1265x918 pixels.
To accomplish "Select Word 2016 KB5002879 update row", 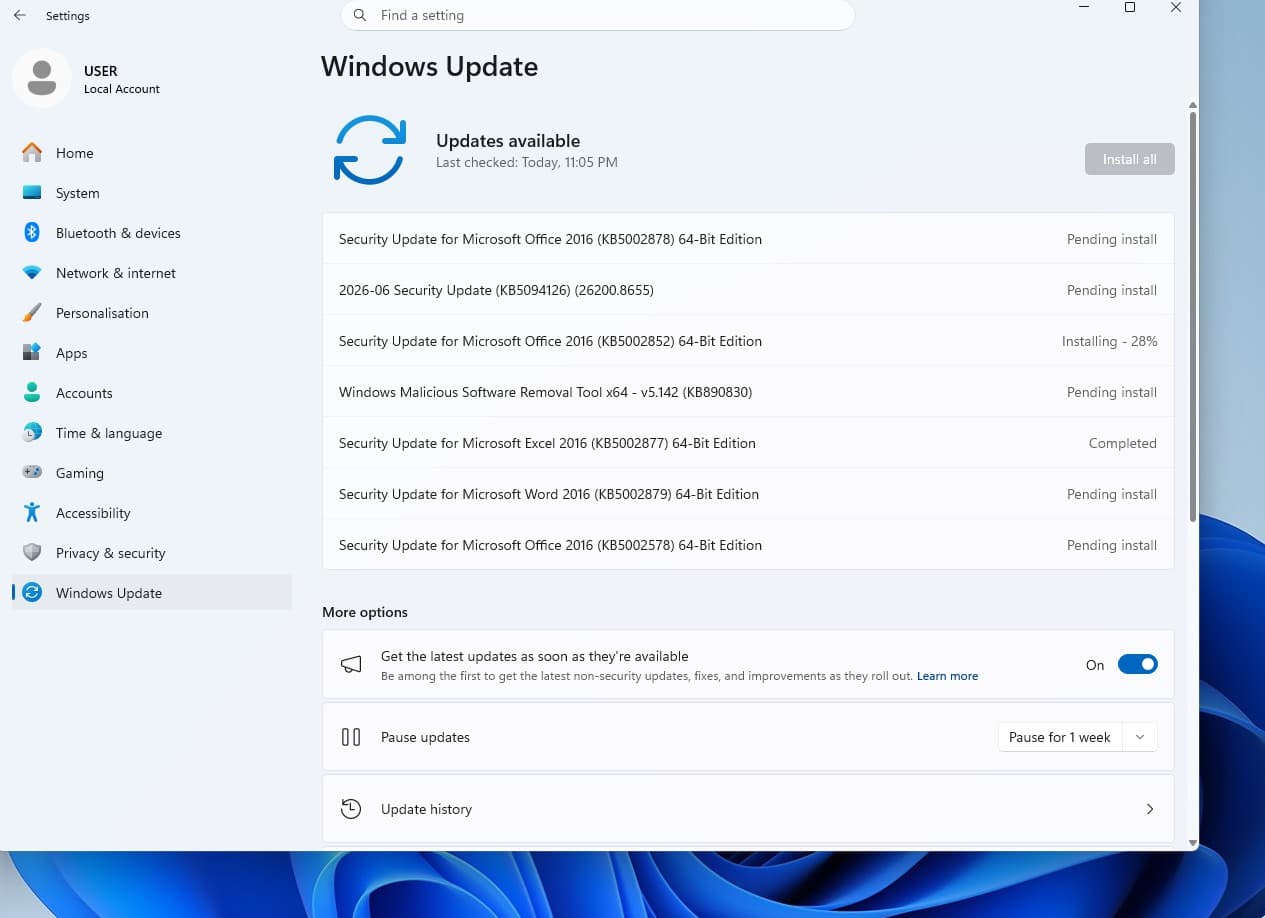I will (x=748, y=494).
